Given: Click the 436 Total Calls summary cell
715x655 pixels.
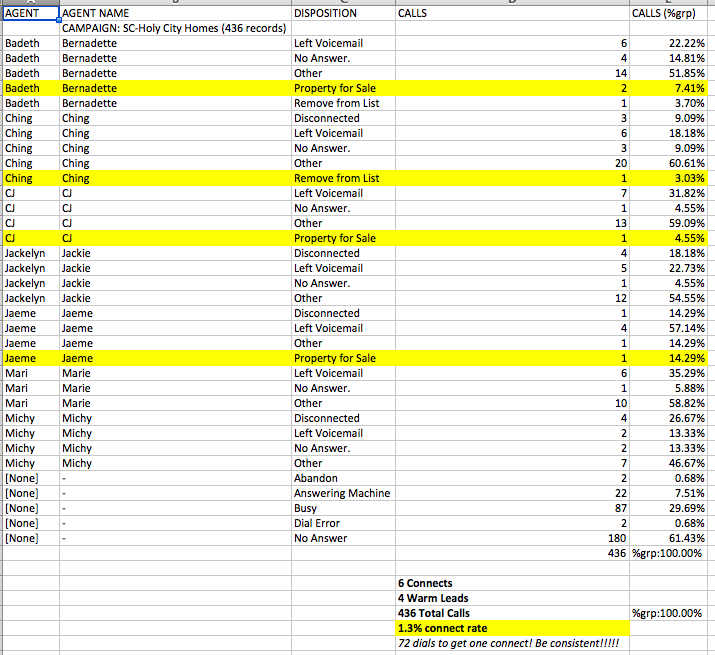Looking at the screenshot, I should tap(512, 613).
